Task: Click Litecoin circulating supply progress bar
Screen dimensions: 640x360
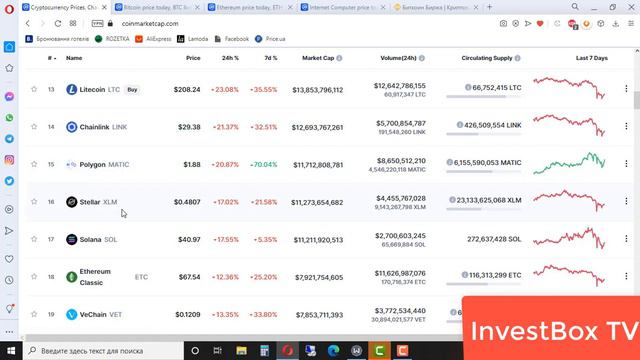Action: pos(484,97)
